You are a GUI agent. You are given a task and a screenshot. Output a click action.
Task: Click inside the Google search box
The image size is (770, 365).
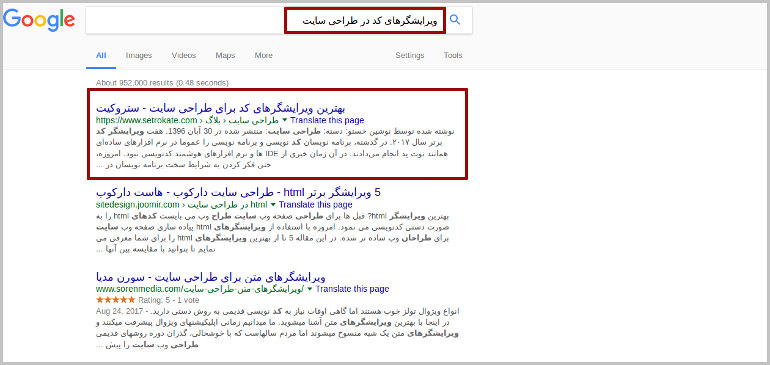pos(279,21)
